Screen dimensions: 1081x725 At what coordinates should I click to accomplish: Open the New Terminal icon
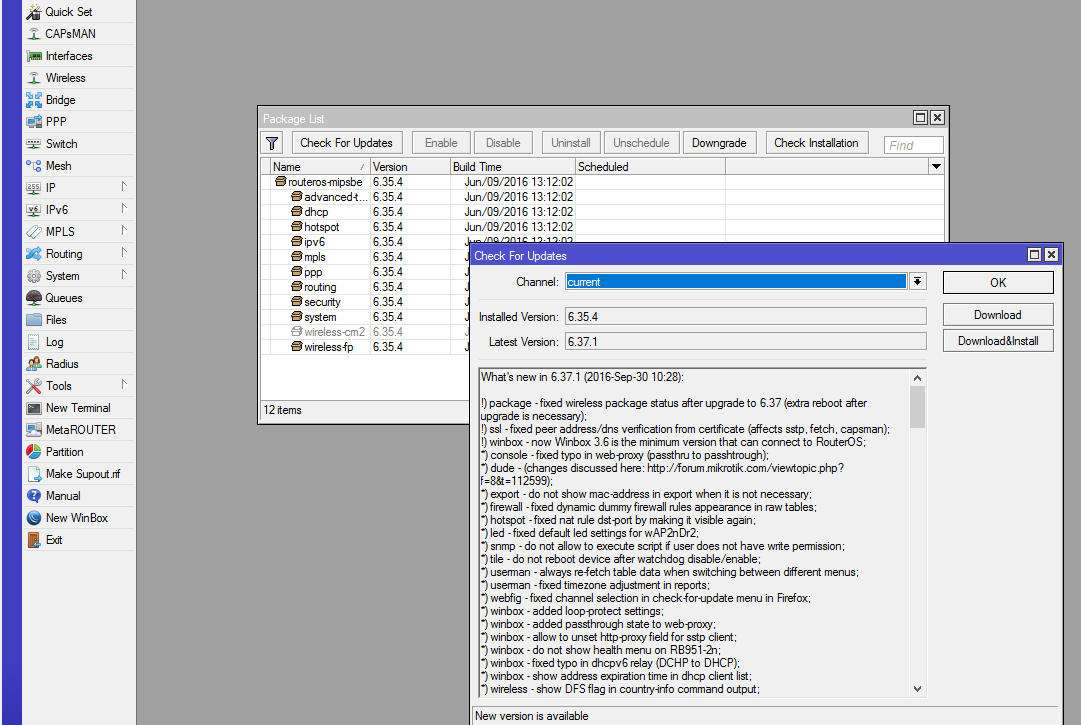(34, 408)
